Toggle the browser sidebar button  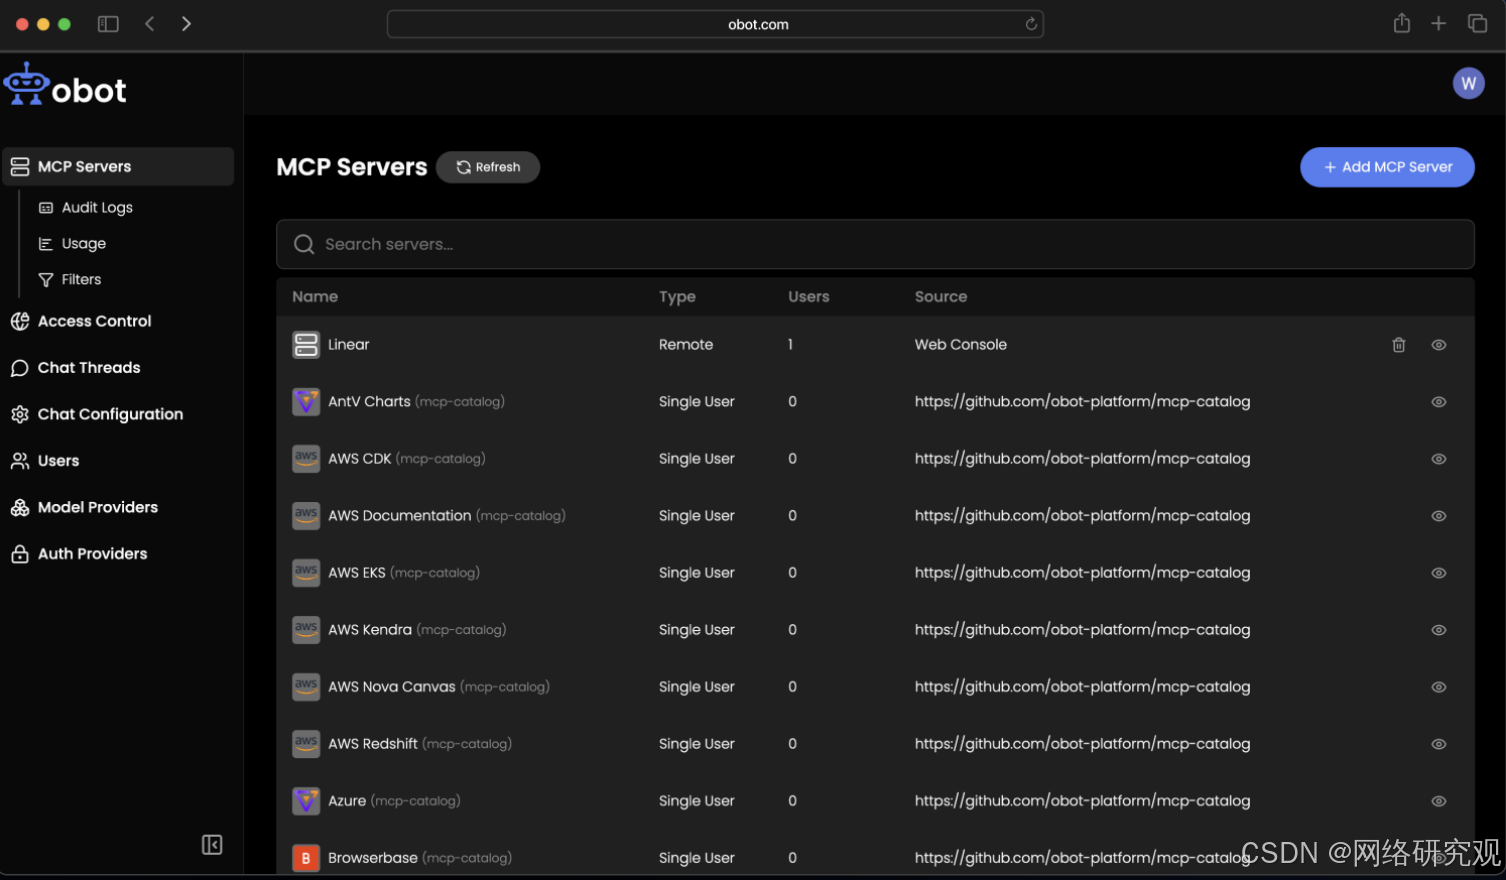point(108,24)
